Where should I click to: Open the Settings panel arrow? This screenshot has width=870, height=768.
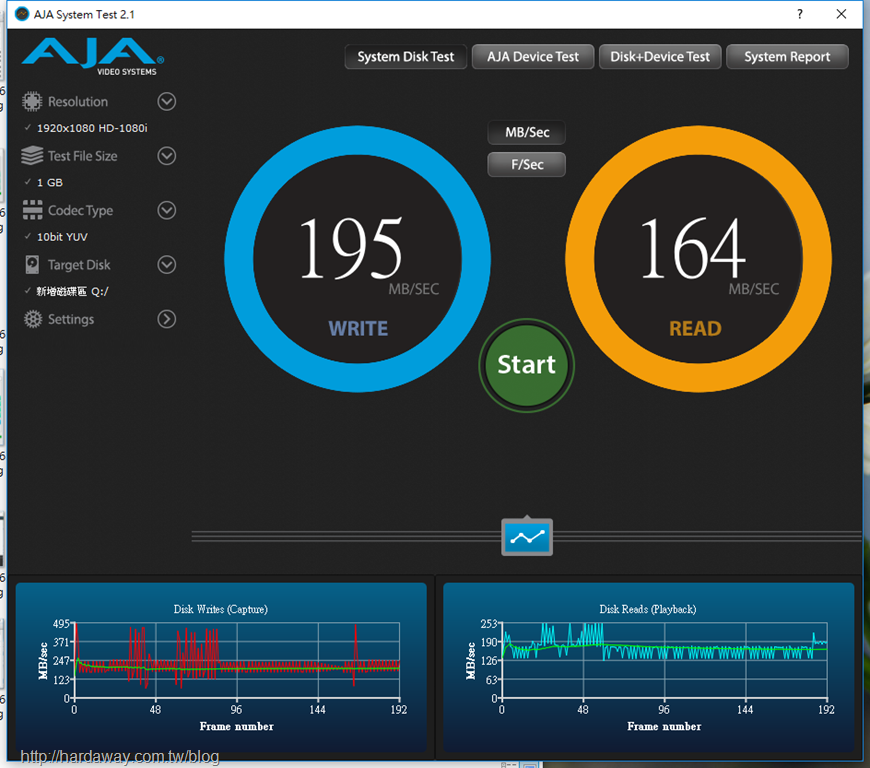click(166, 319)
